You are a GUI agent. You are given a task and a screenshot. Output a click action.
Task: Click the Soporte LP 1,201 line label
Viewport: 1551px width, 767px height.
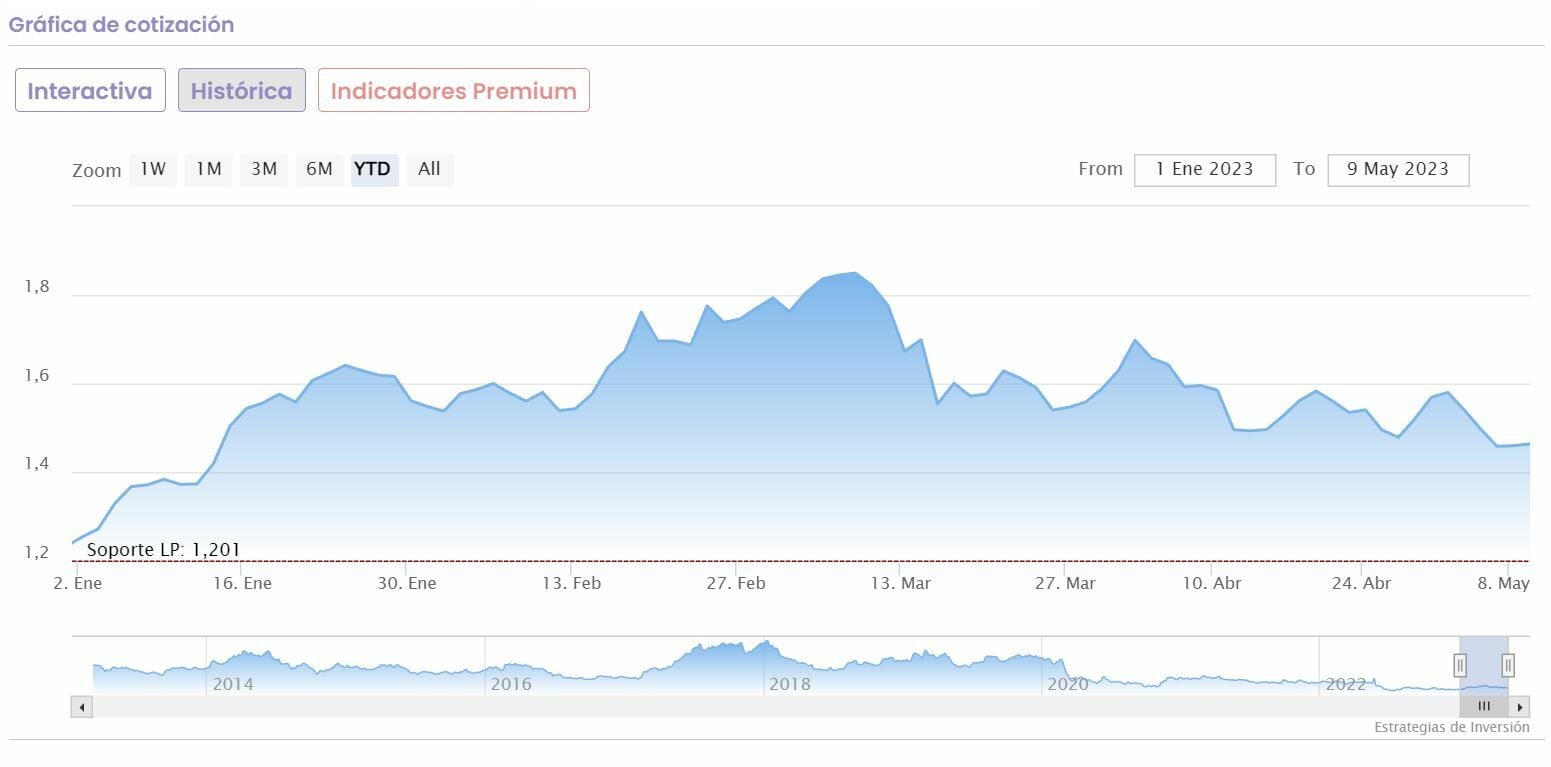point(163,550)
